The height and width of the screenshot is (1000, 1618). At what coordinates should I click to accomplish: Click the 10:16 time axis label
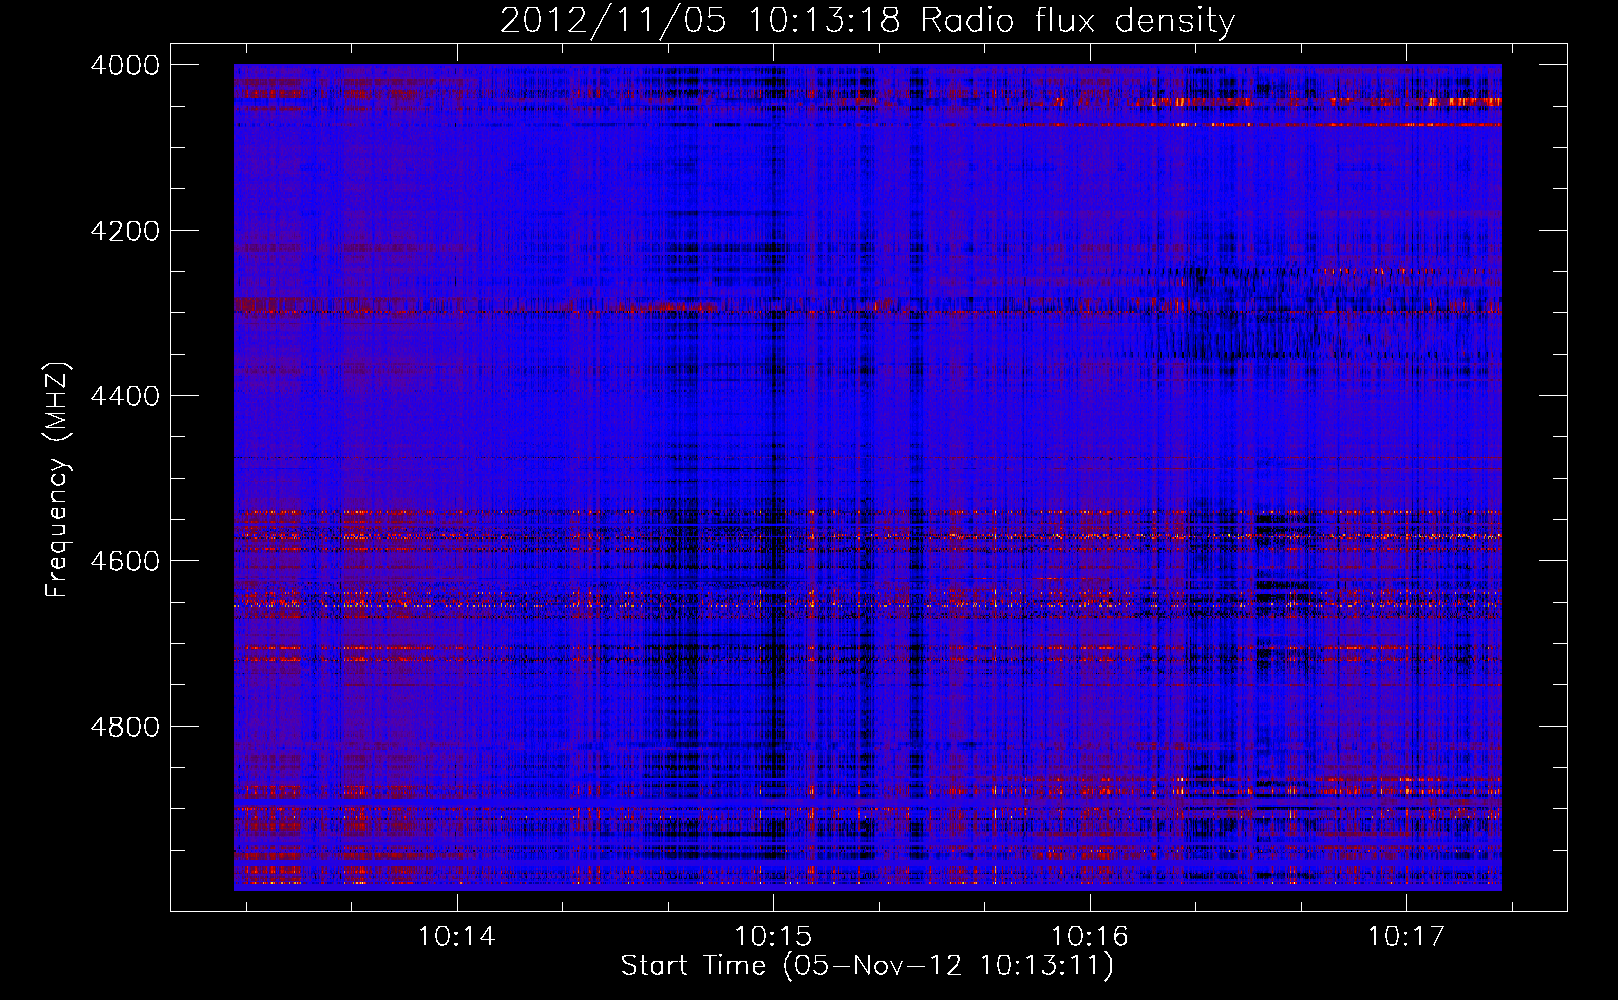[x=1089, y=937]
